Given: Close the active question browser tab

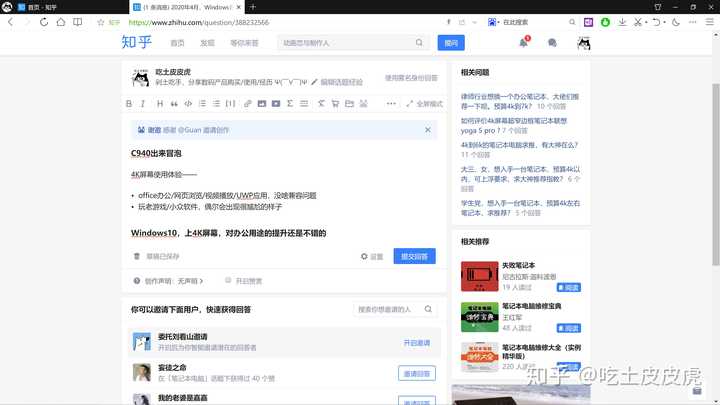Looking at the screenshot, I should tap(238, 7).
